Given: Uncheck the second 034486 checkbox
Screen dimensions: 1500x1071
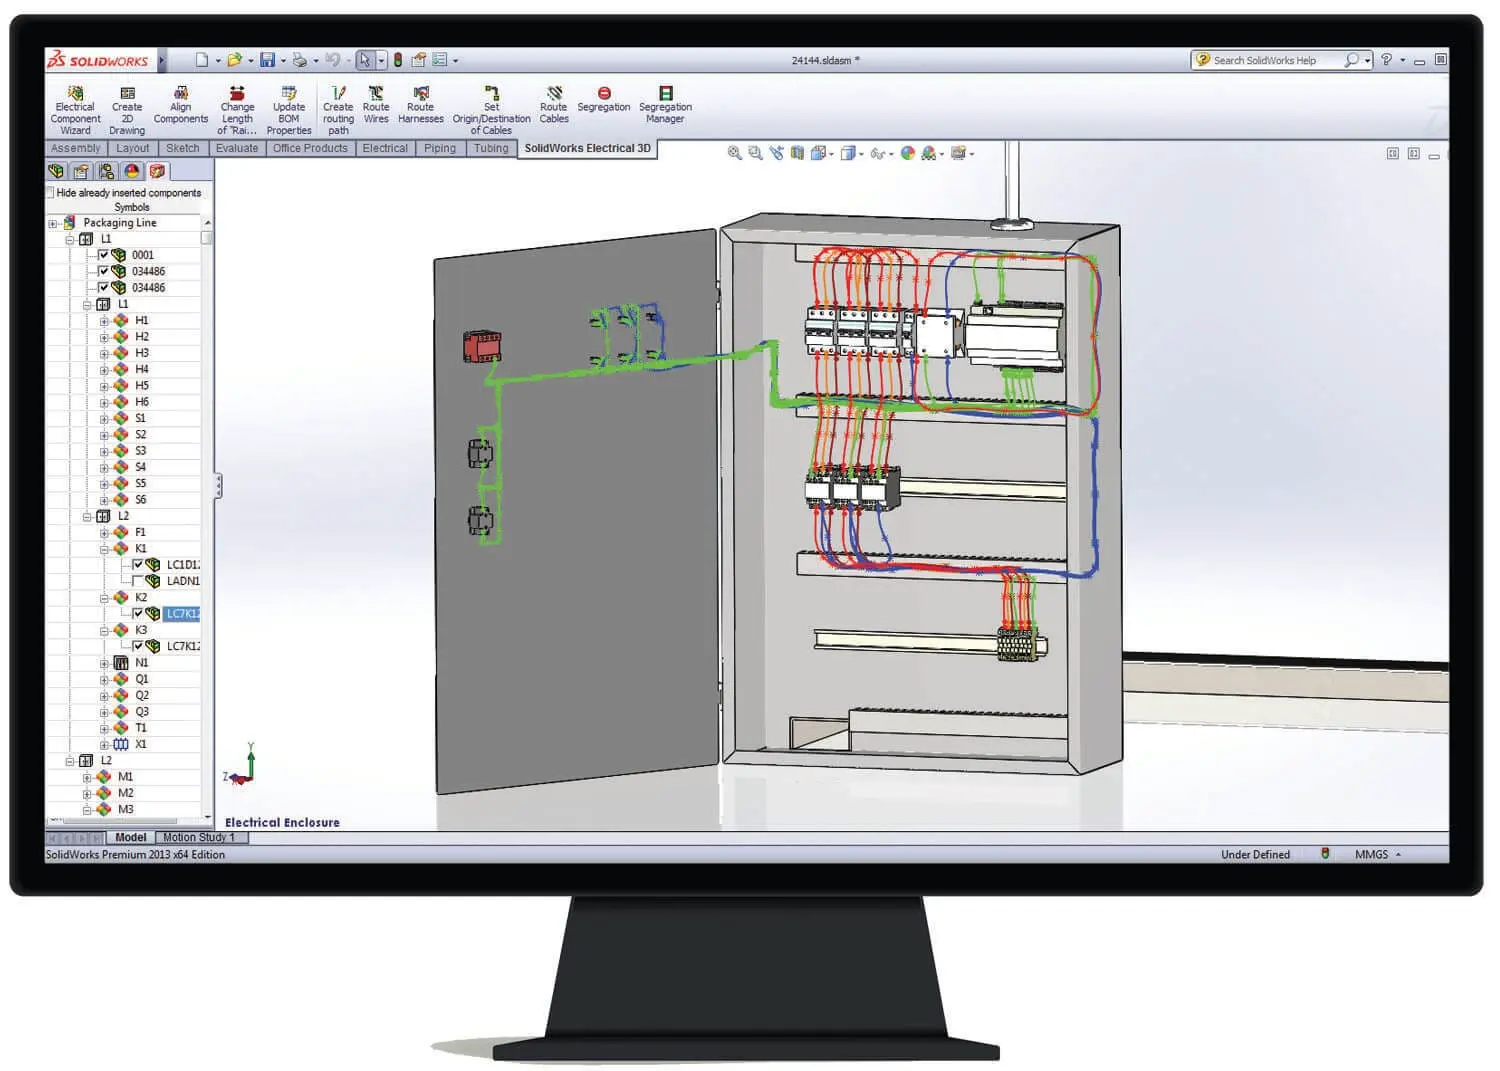Looking at the screenshot, I should coord(103,287).
